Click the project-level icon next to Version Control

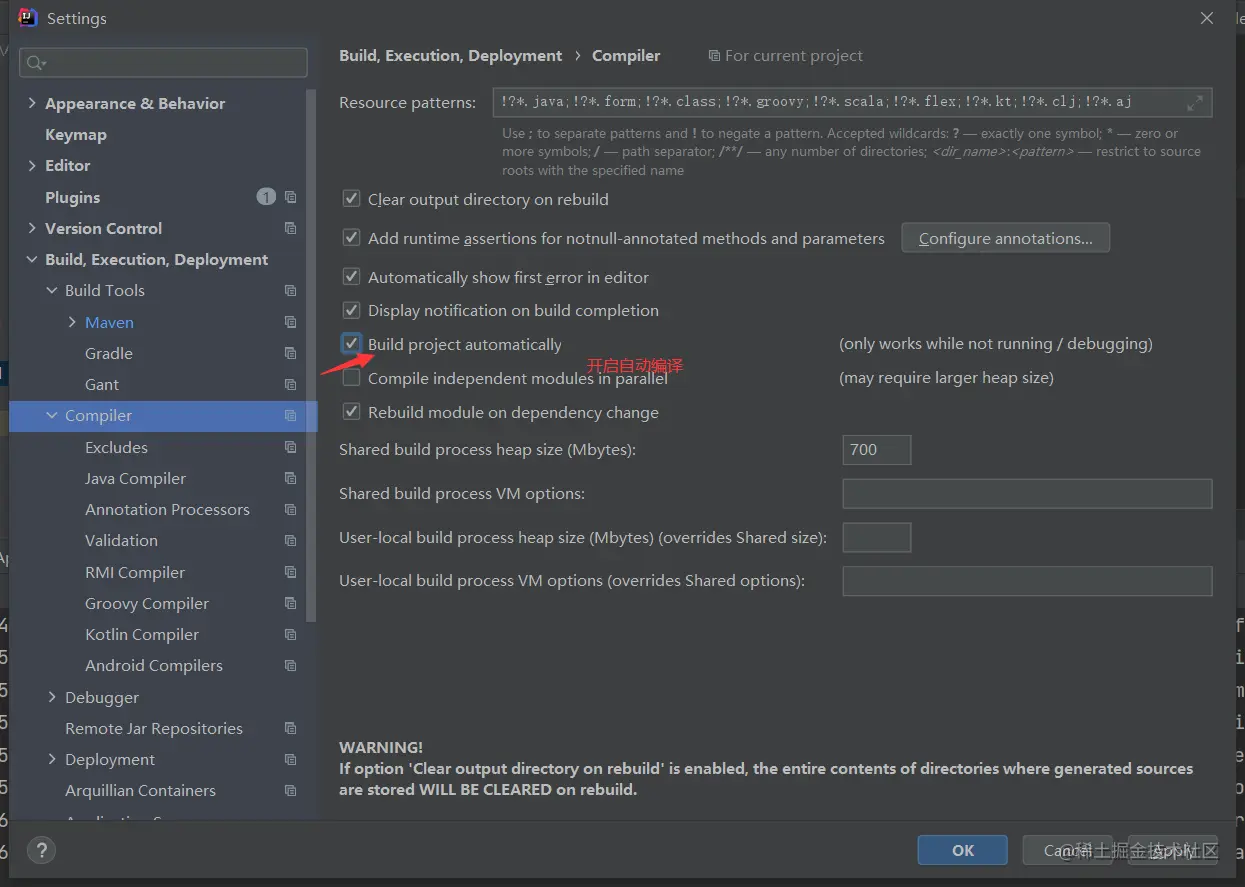click(290, 228)
